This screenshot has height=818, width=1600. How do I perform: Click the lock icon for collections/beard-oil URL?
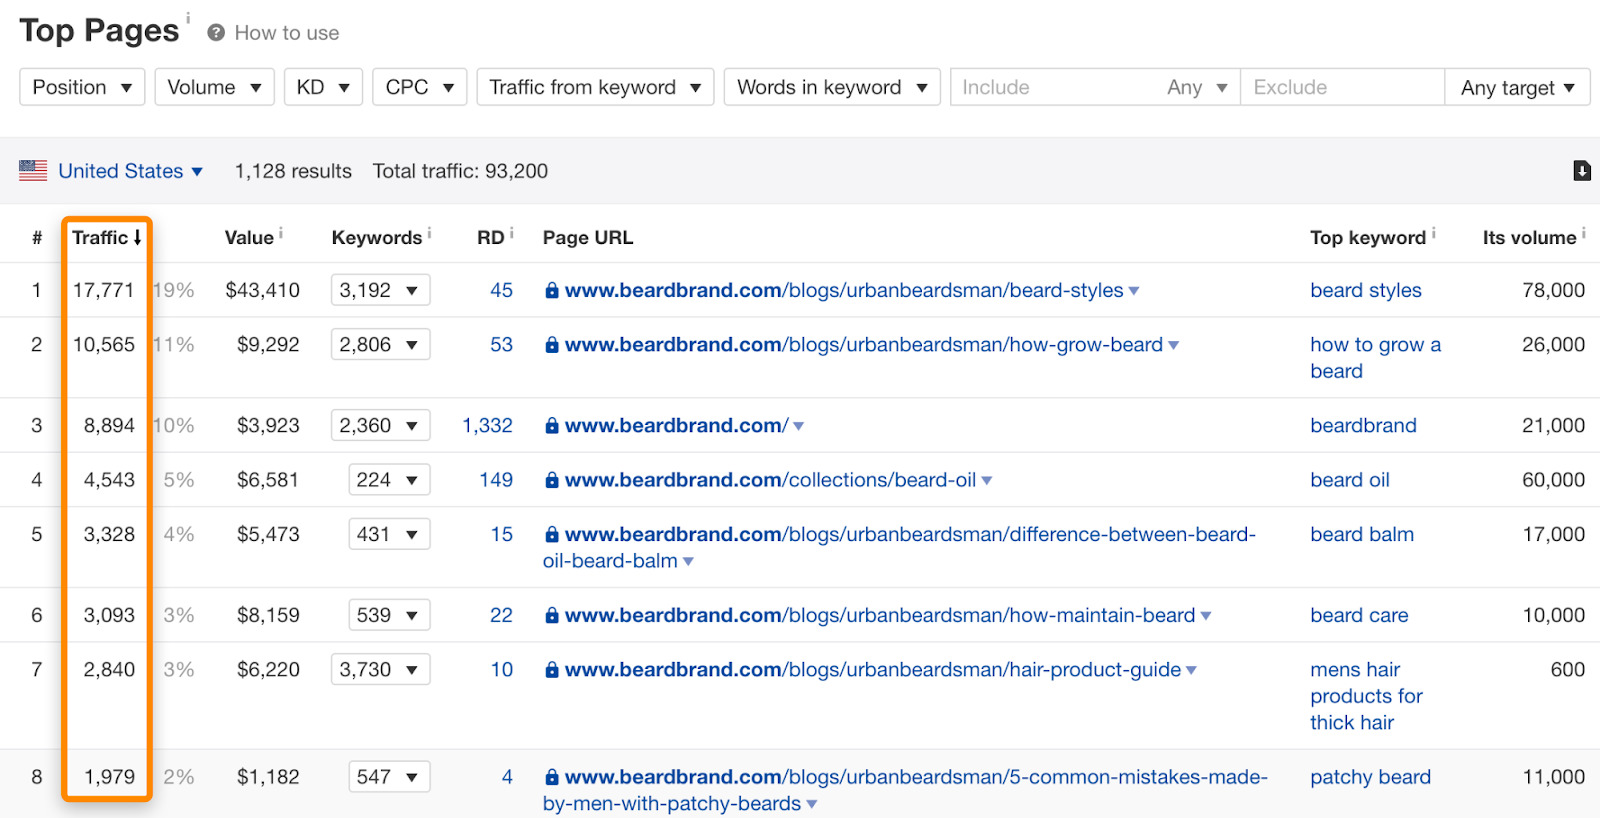pos(551,480)
